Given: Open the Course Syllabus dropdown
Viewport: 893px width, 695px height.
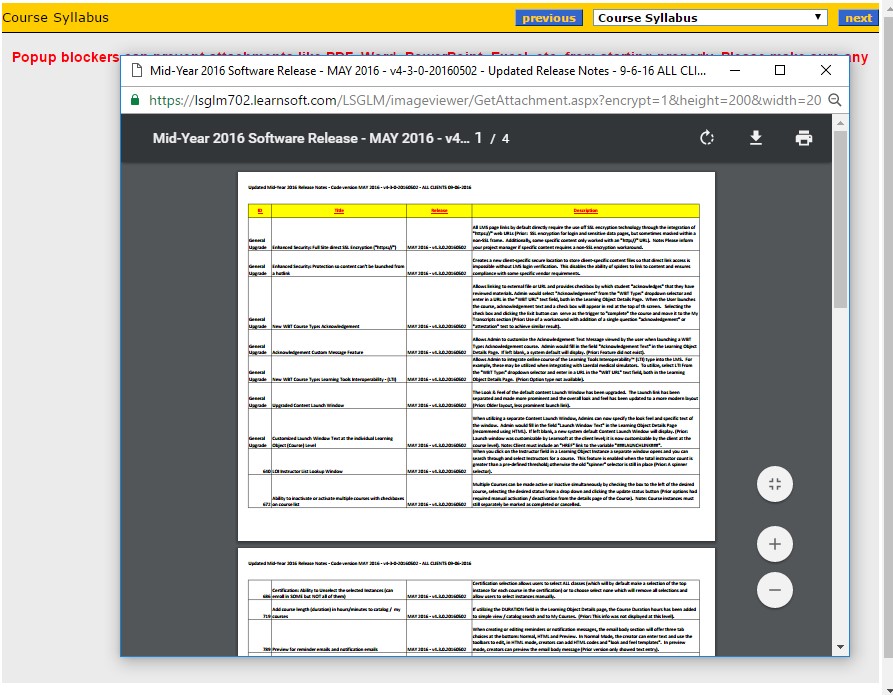Looking at the screenshot, I should click(710, 18).
